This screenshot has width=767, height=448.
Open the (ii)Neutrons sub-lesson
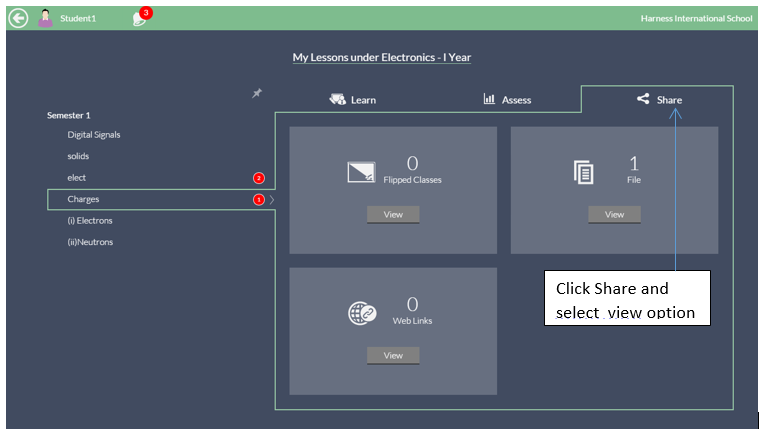tap(90, 242)
